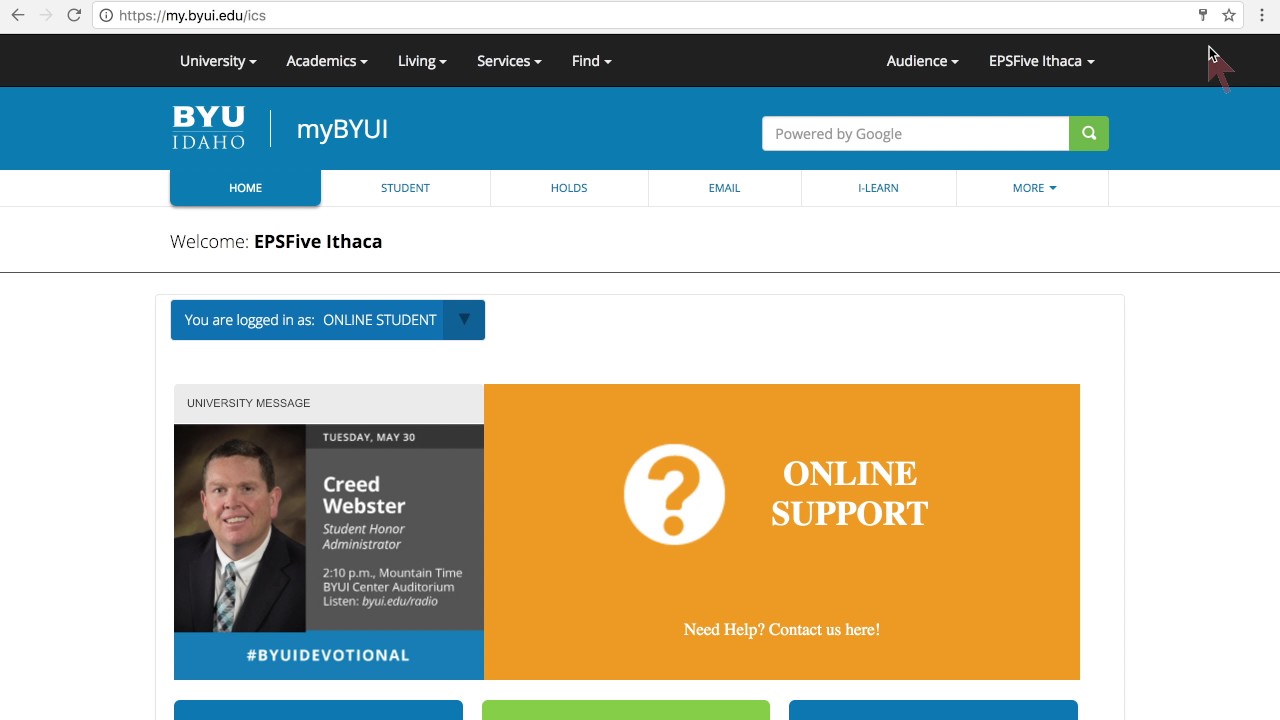Bookmark this page with the star icon

[1229, 15]
